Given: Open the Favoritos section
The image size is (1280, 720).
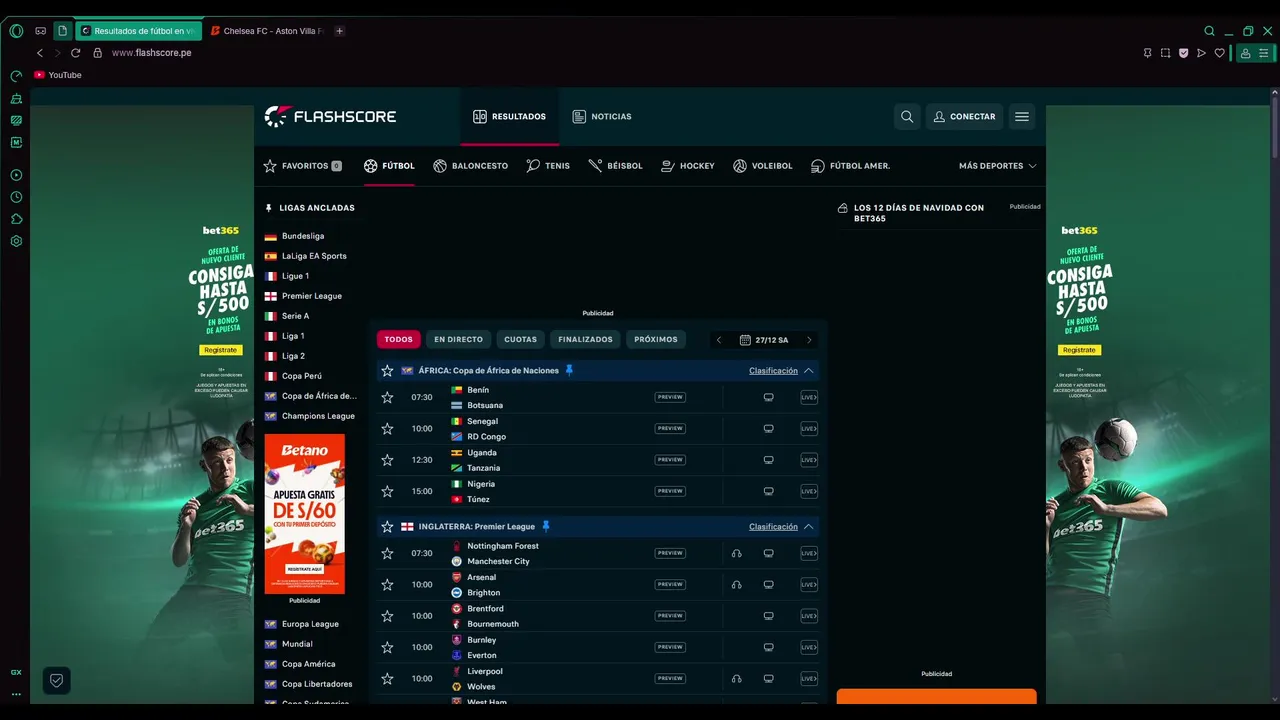Looking at the screenshot, I should point(302,166).
